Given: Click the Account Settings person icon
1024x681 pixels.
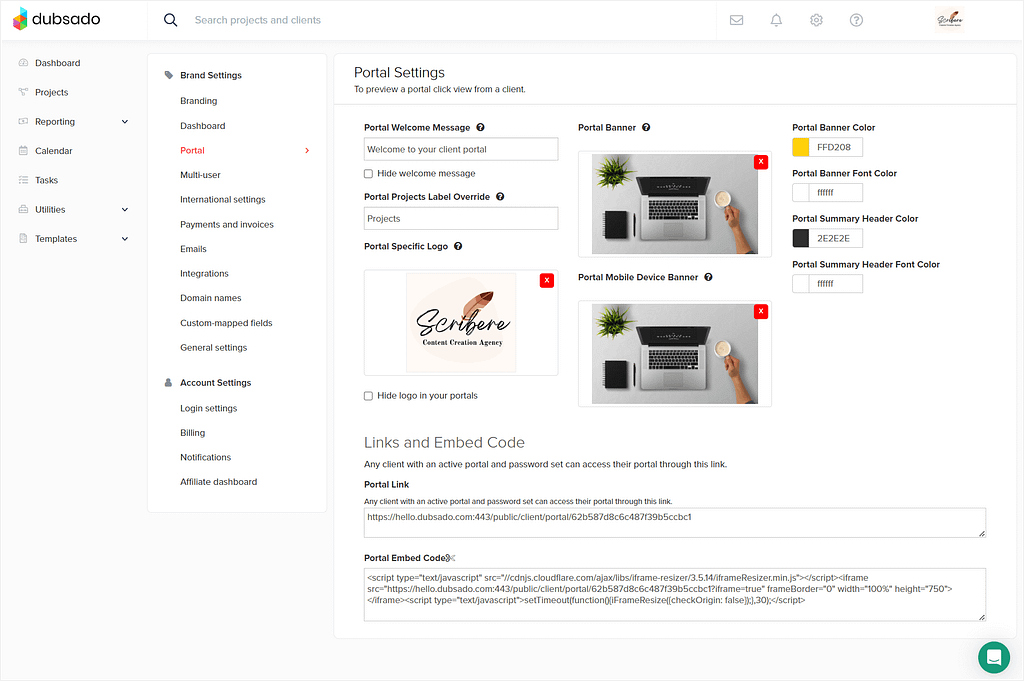Looking at the screenshot, I should 168,383.
